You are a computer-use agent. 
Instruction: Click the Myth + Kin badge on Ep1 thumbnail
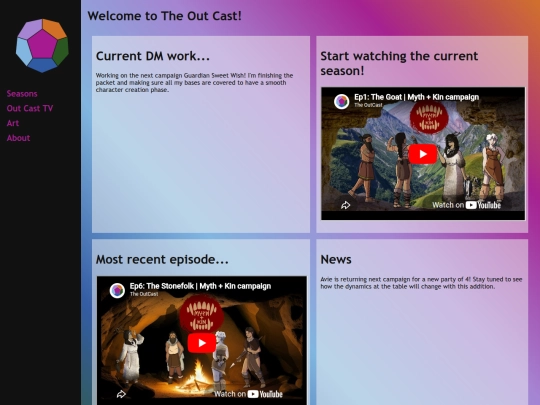coord(429,117)
